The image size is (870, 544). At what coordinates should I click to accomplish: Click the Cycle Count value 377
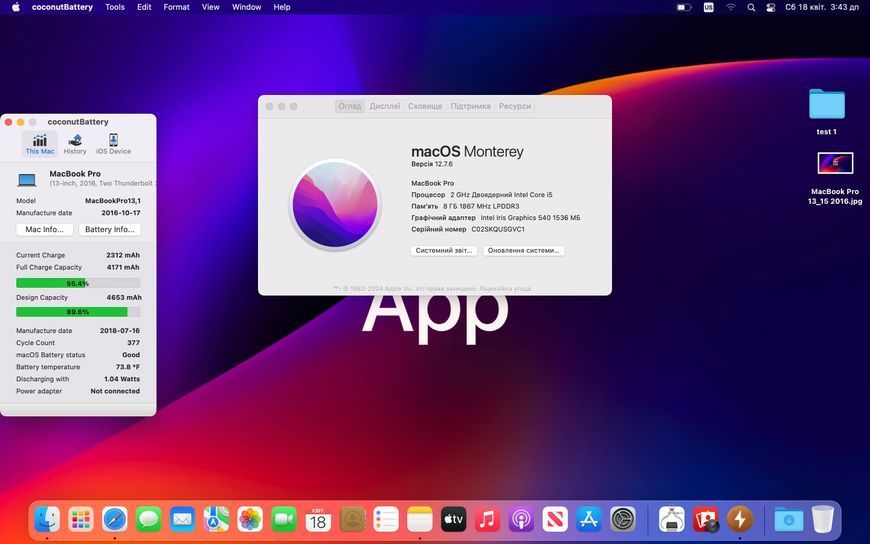click(x=133, y=343)
